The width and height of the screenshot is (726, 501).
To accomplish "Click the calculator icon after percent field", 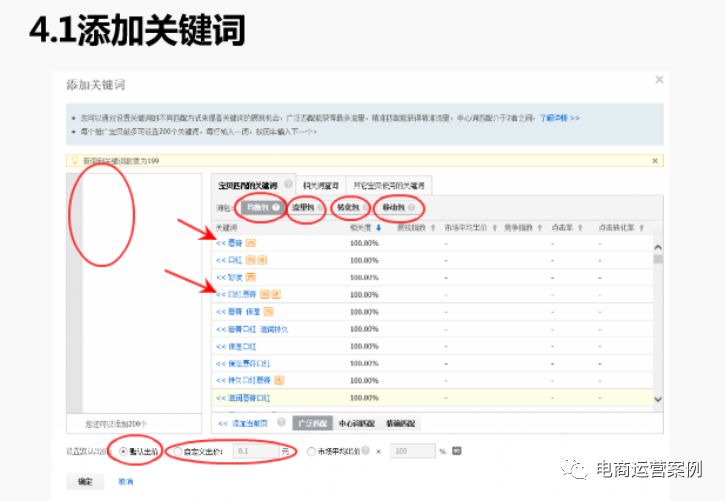I will click(x=457, y=451).
